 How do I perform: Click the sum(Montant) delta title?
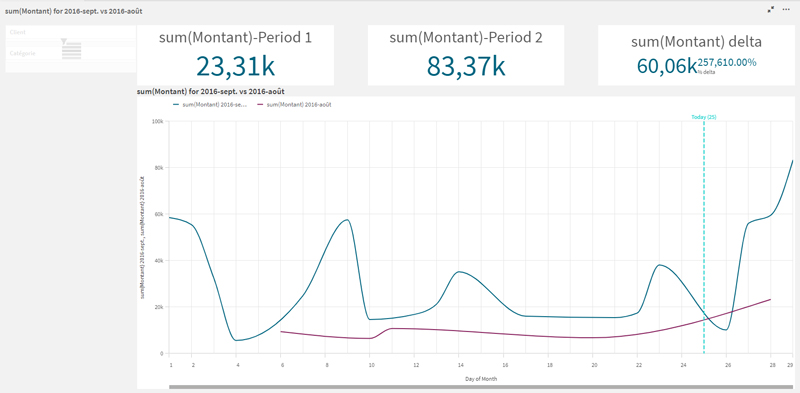coord(696,42)
